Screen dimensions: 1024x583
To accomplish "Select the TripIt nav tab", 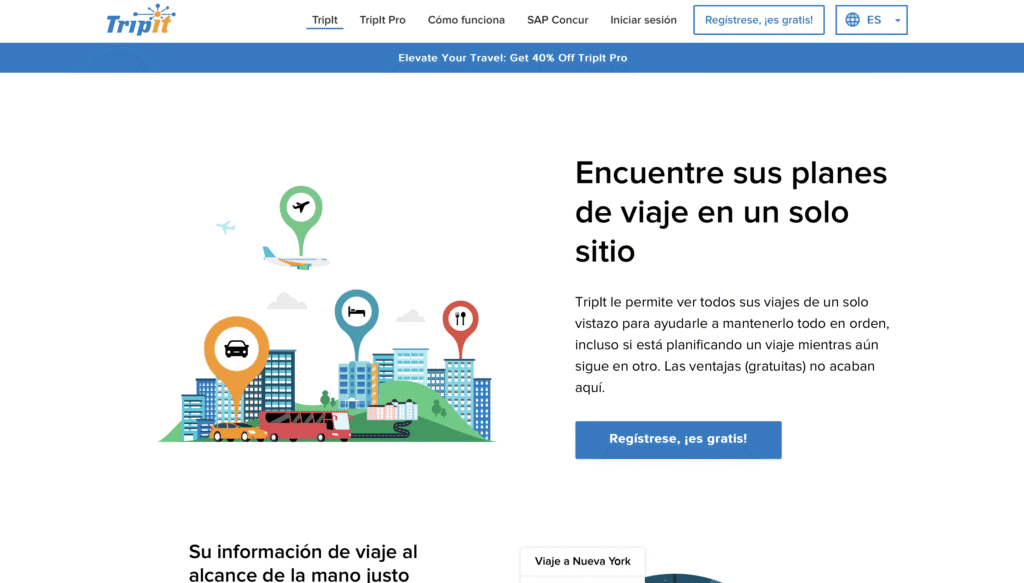I will 325,20.
